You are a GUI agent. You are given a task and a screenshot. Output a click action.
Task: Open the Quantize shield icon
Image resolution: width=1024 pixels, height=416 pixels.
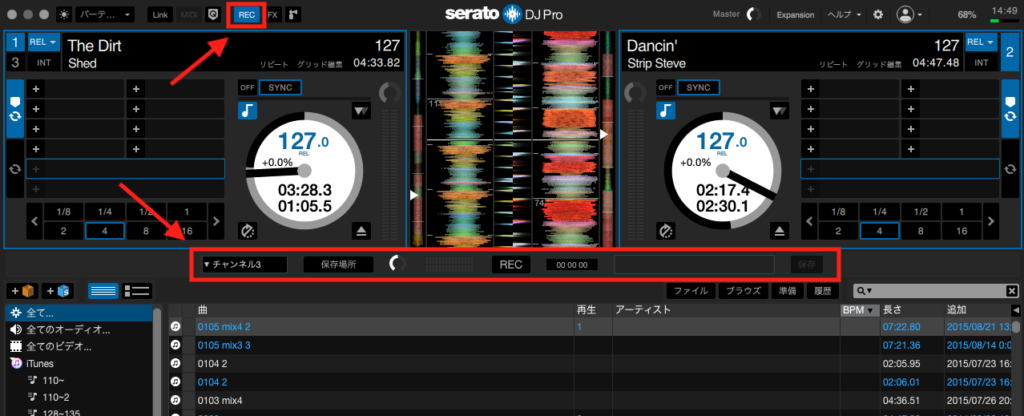click(x=212, y=14)
